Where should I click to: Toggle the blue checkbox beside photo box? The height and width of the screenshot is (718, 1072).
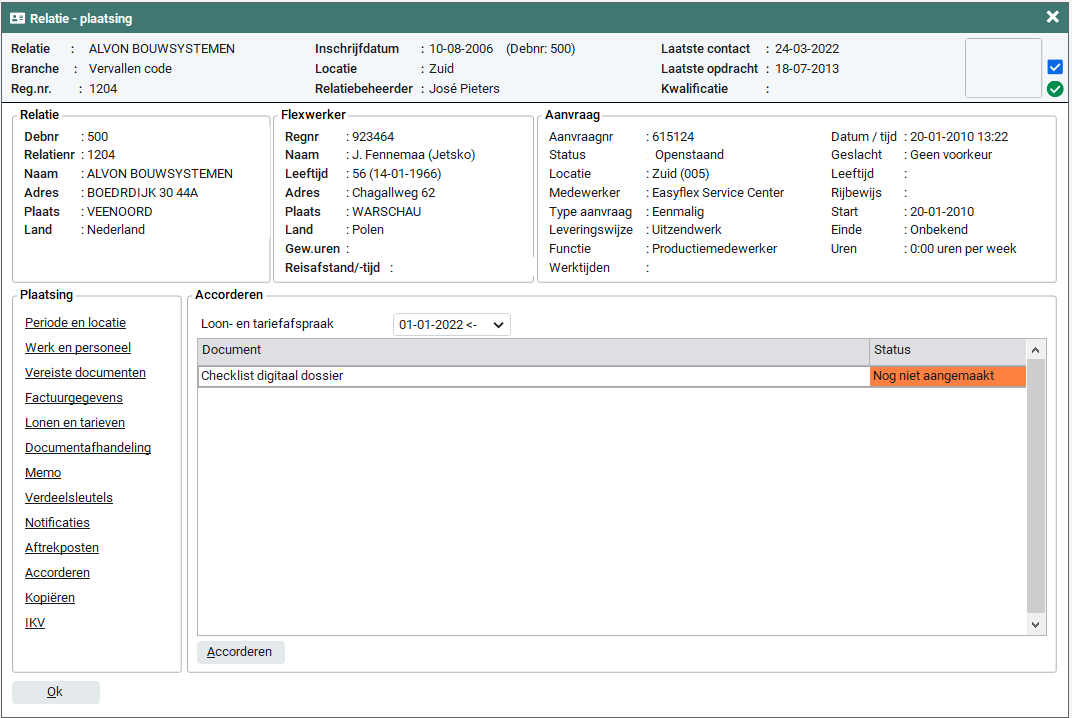point(1054,67)
